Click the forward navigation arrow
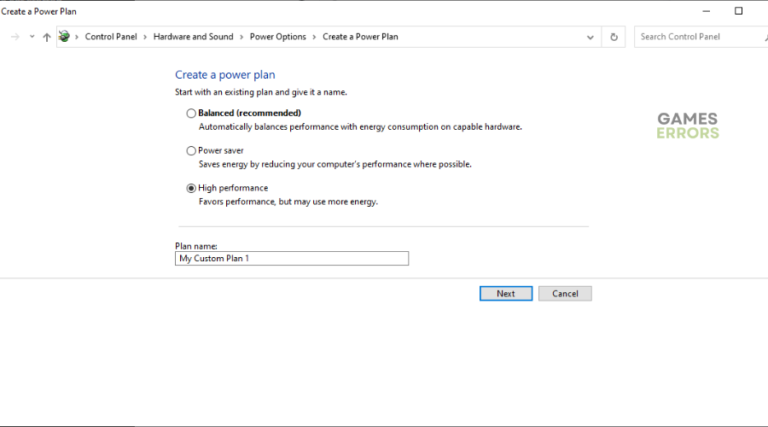The width and height of the screenshot is (768, 427). pyautogui.click(x=14, y=37)
